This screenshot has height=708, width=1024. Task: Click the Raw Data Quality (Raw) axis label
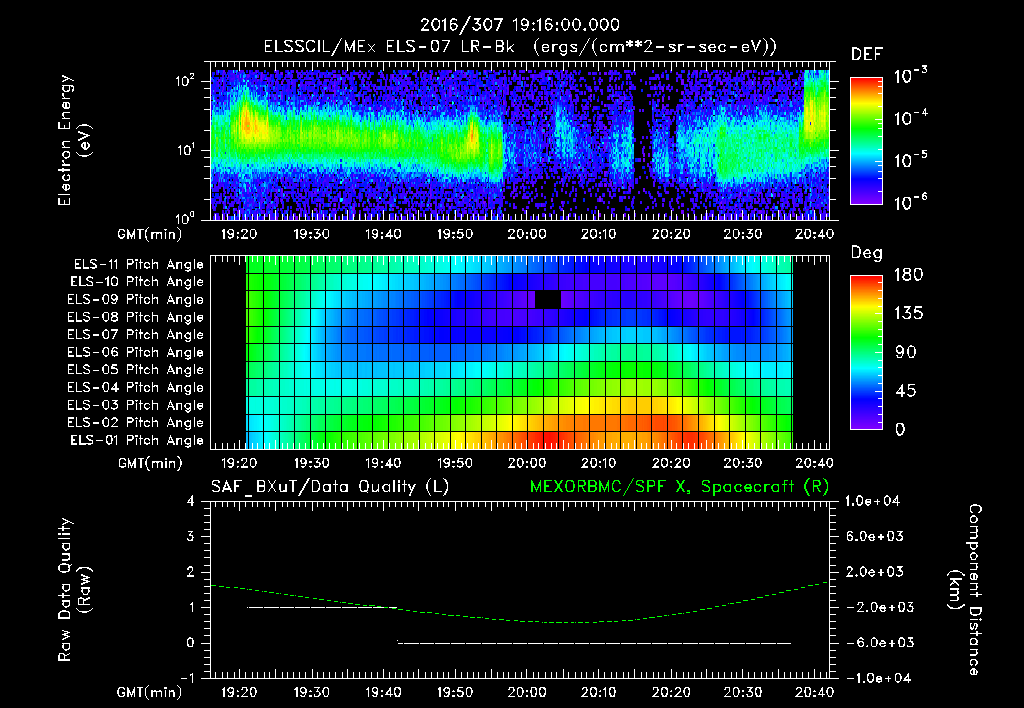74,590
